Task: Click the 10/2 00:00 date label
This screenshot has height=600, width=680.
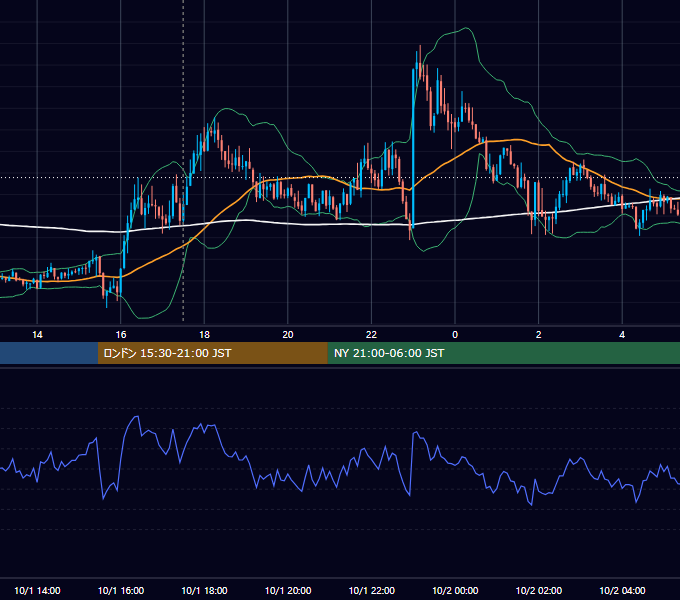Action: [455, 590]
